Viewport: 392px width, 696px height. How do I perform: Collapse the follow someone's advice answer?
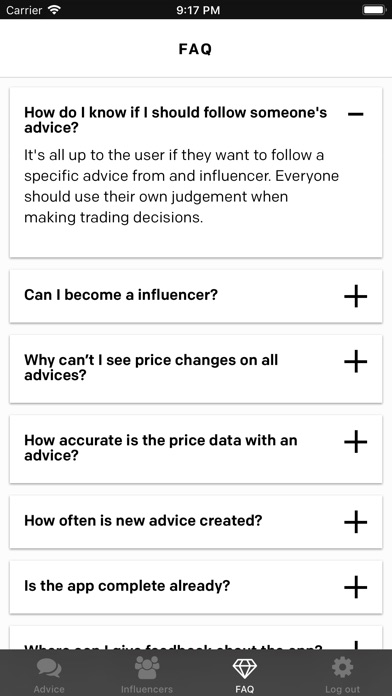click(x=356, y=115)
